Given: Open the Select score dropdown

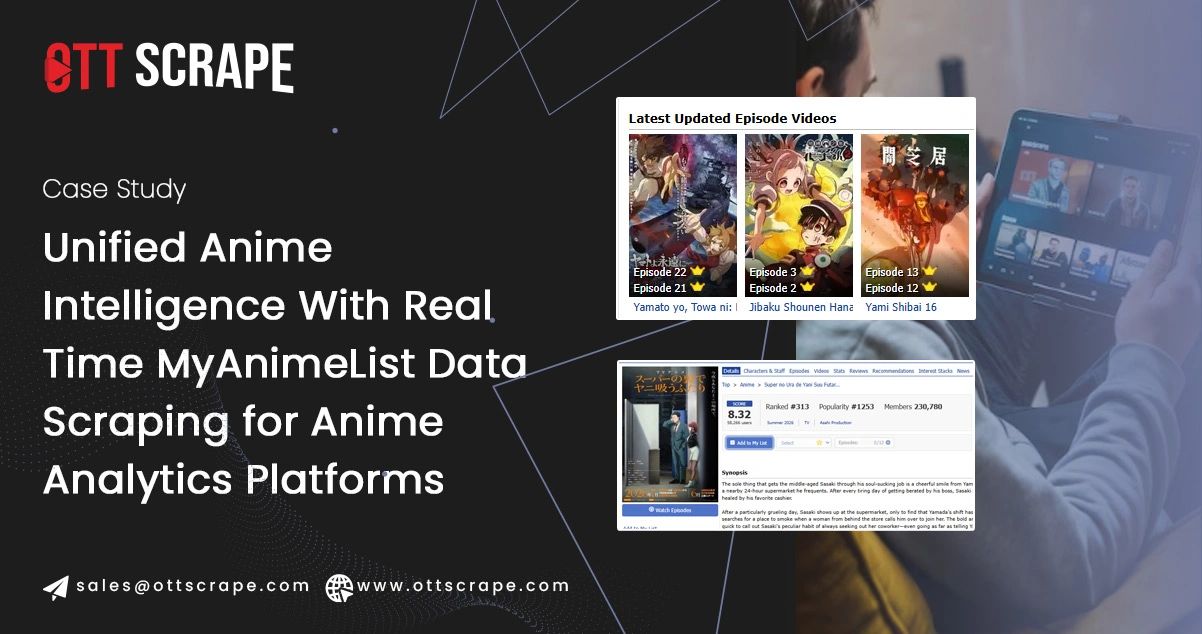Looking at the screenshot, I should tap(804, 443).
